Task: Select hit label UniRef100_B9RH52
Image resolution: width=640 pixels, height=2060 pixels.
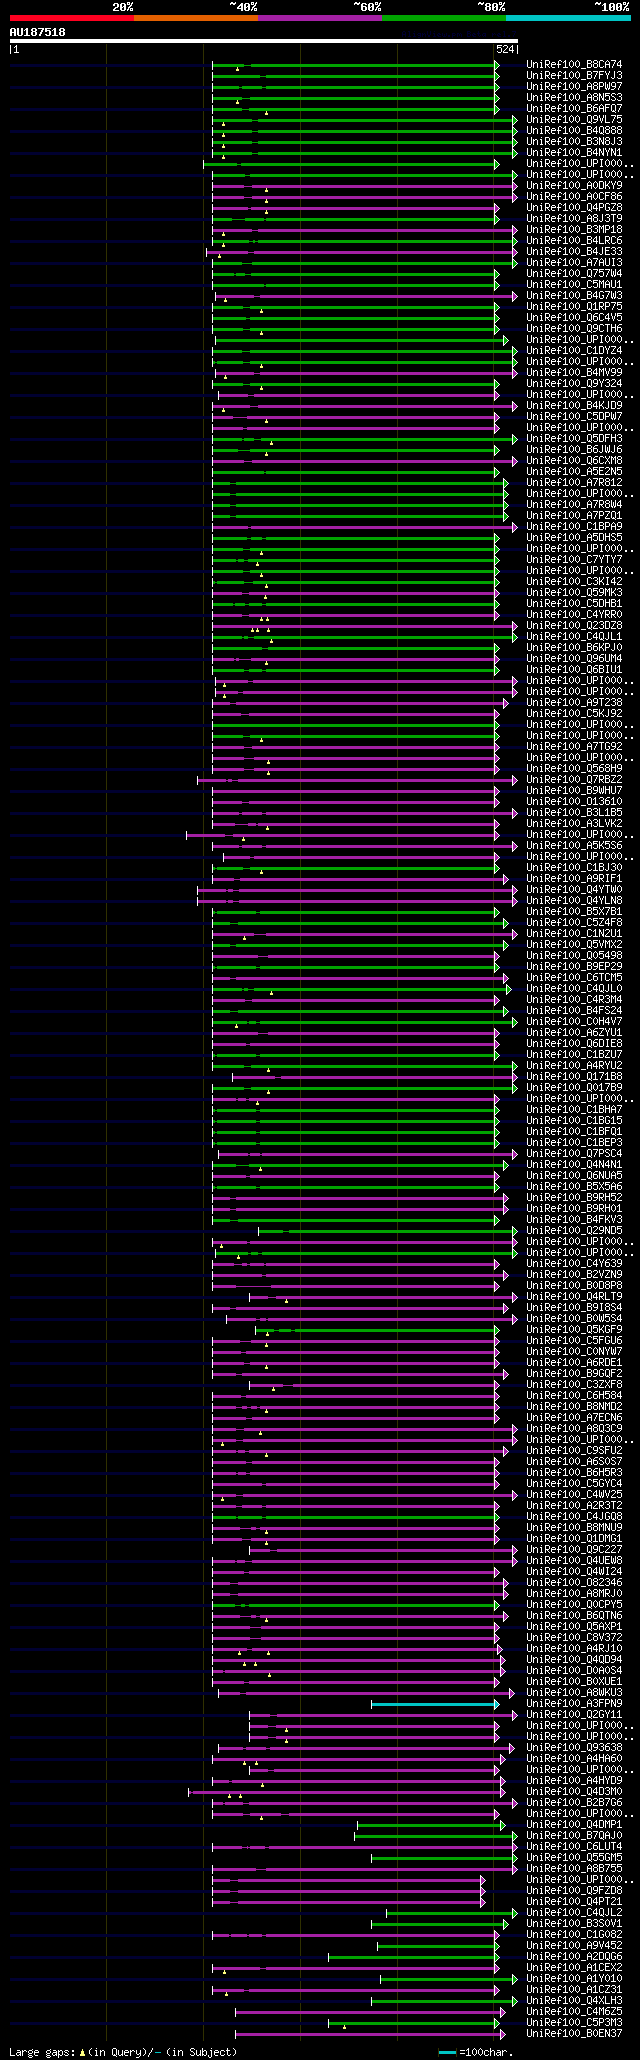Action: coord(574,1197)
